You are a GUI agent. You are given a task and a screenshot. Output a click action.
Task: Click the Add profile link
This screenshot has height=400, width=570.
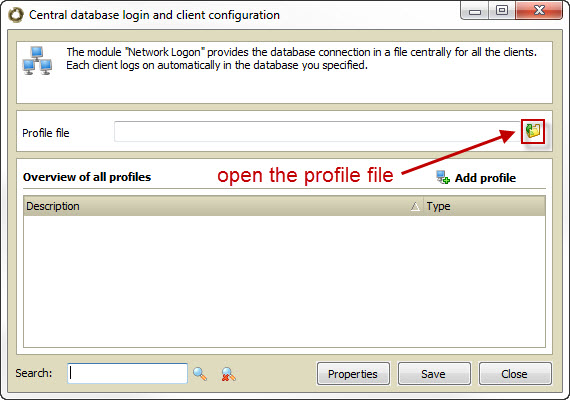[x=485, y=178]
